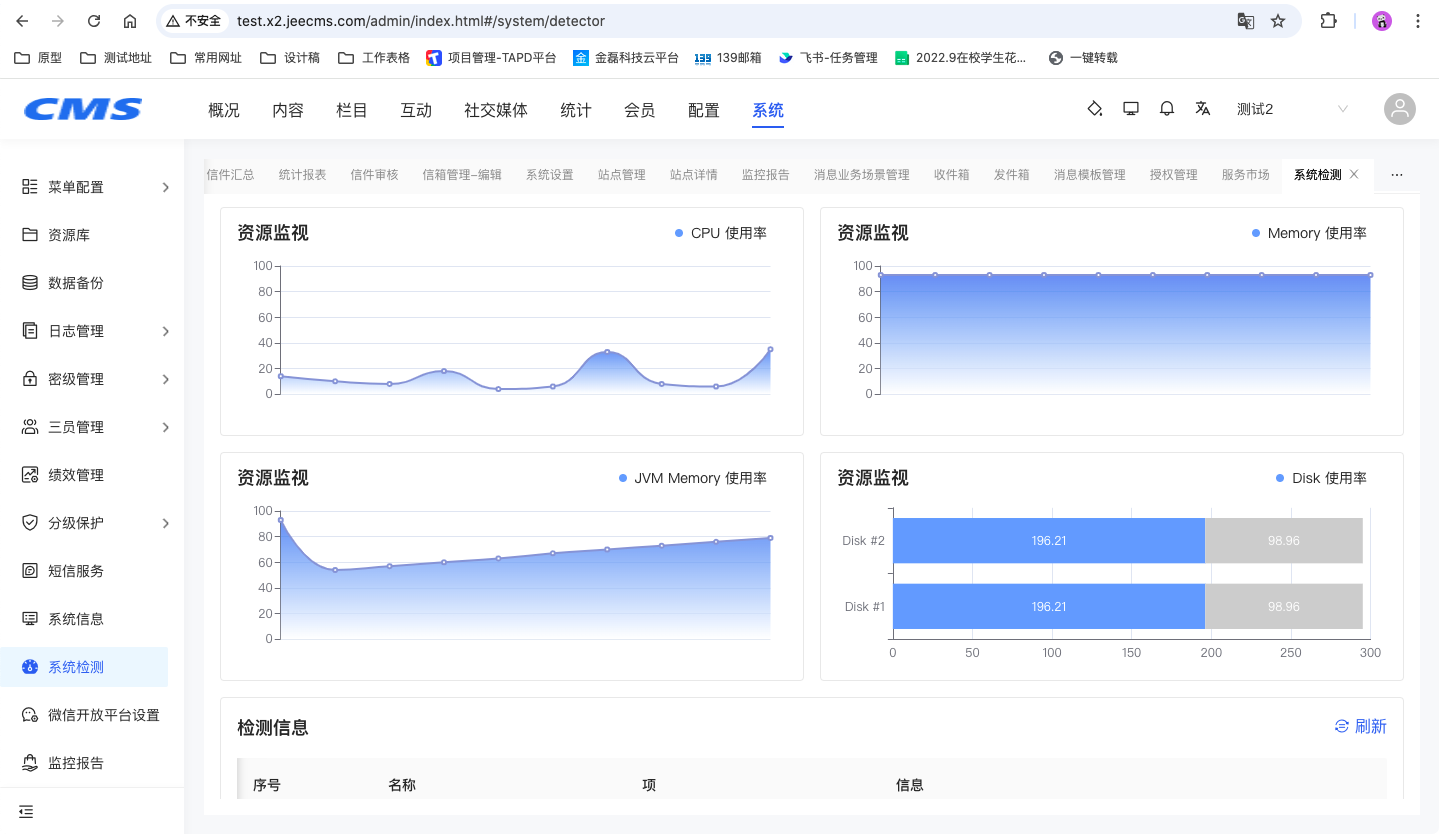Click the monitor screen icon in header
The image size is (1439, 834).
tap(1131, 109)
